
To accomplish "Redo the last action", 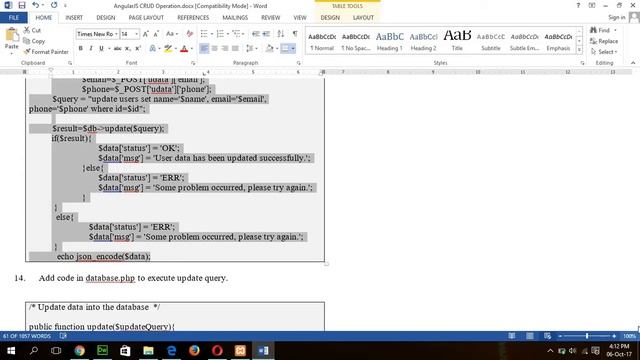I will point(54,5).
